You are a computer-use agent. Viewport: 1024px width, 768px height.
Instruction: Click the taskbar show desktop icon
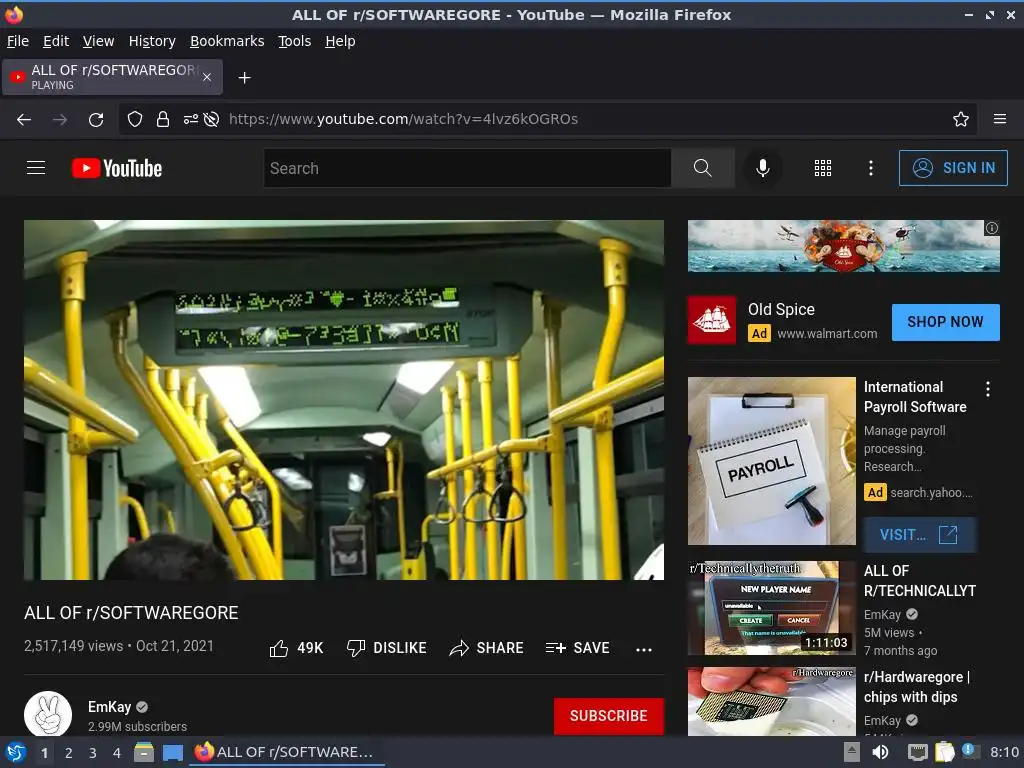pos(172,752)
